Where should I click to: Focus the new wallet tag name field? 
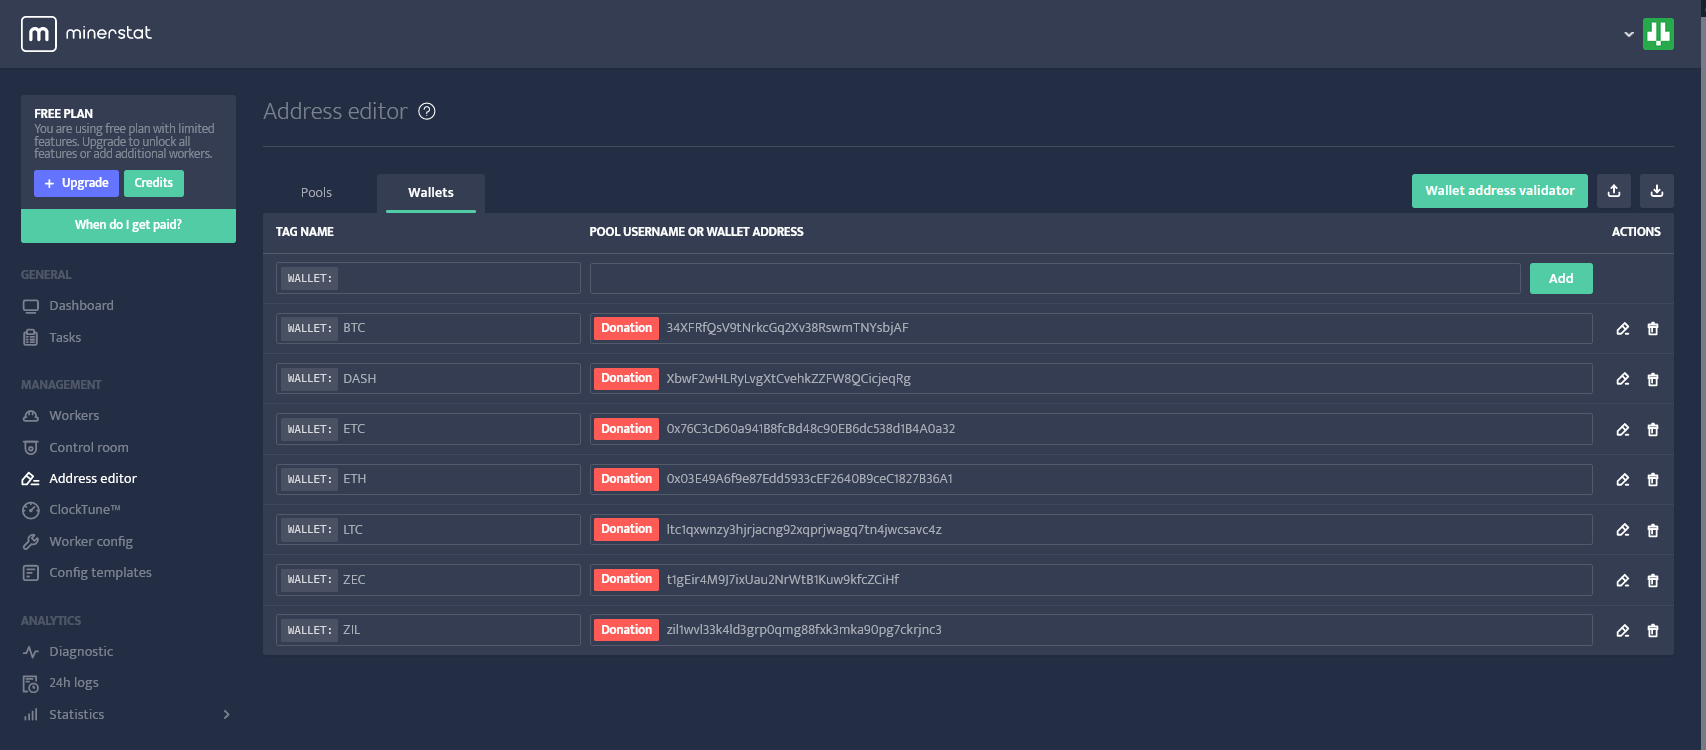point(428,278)
